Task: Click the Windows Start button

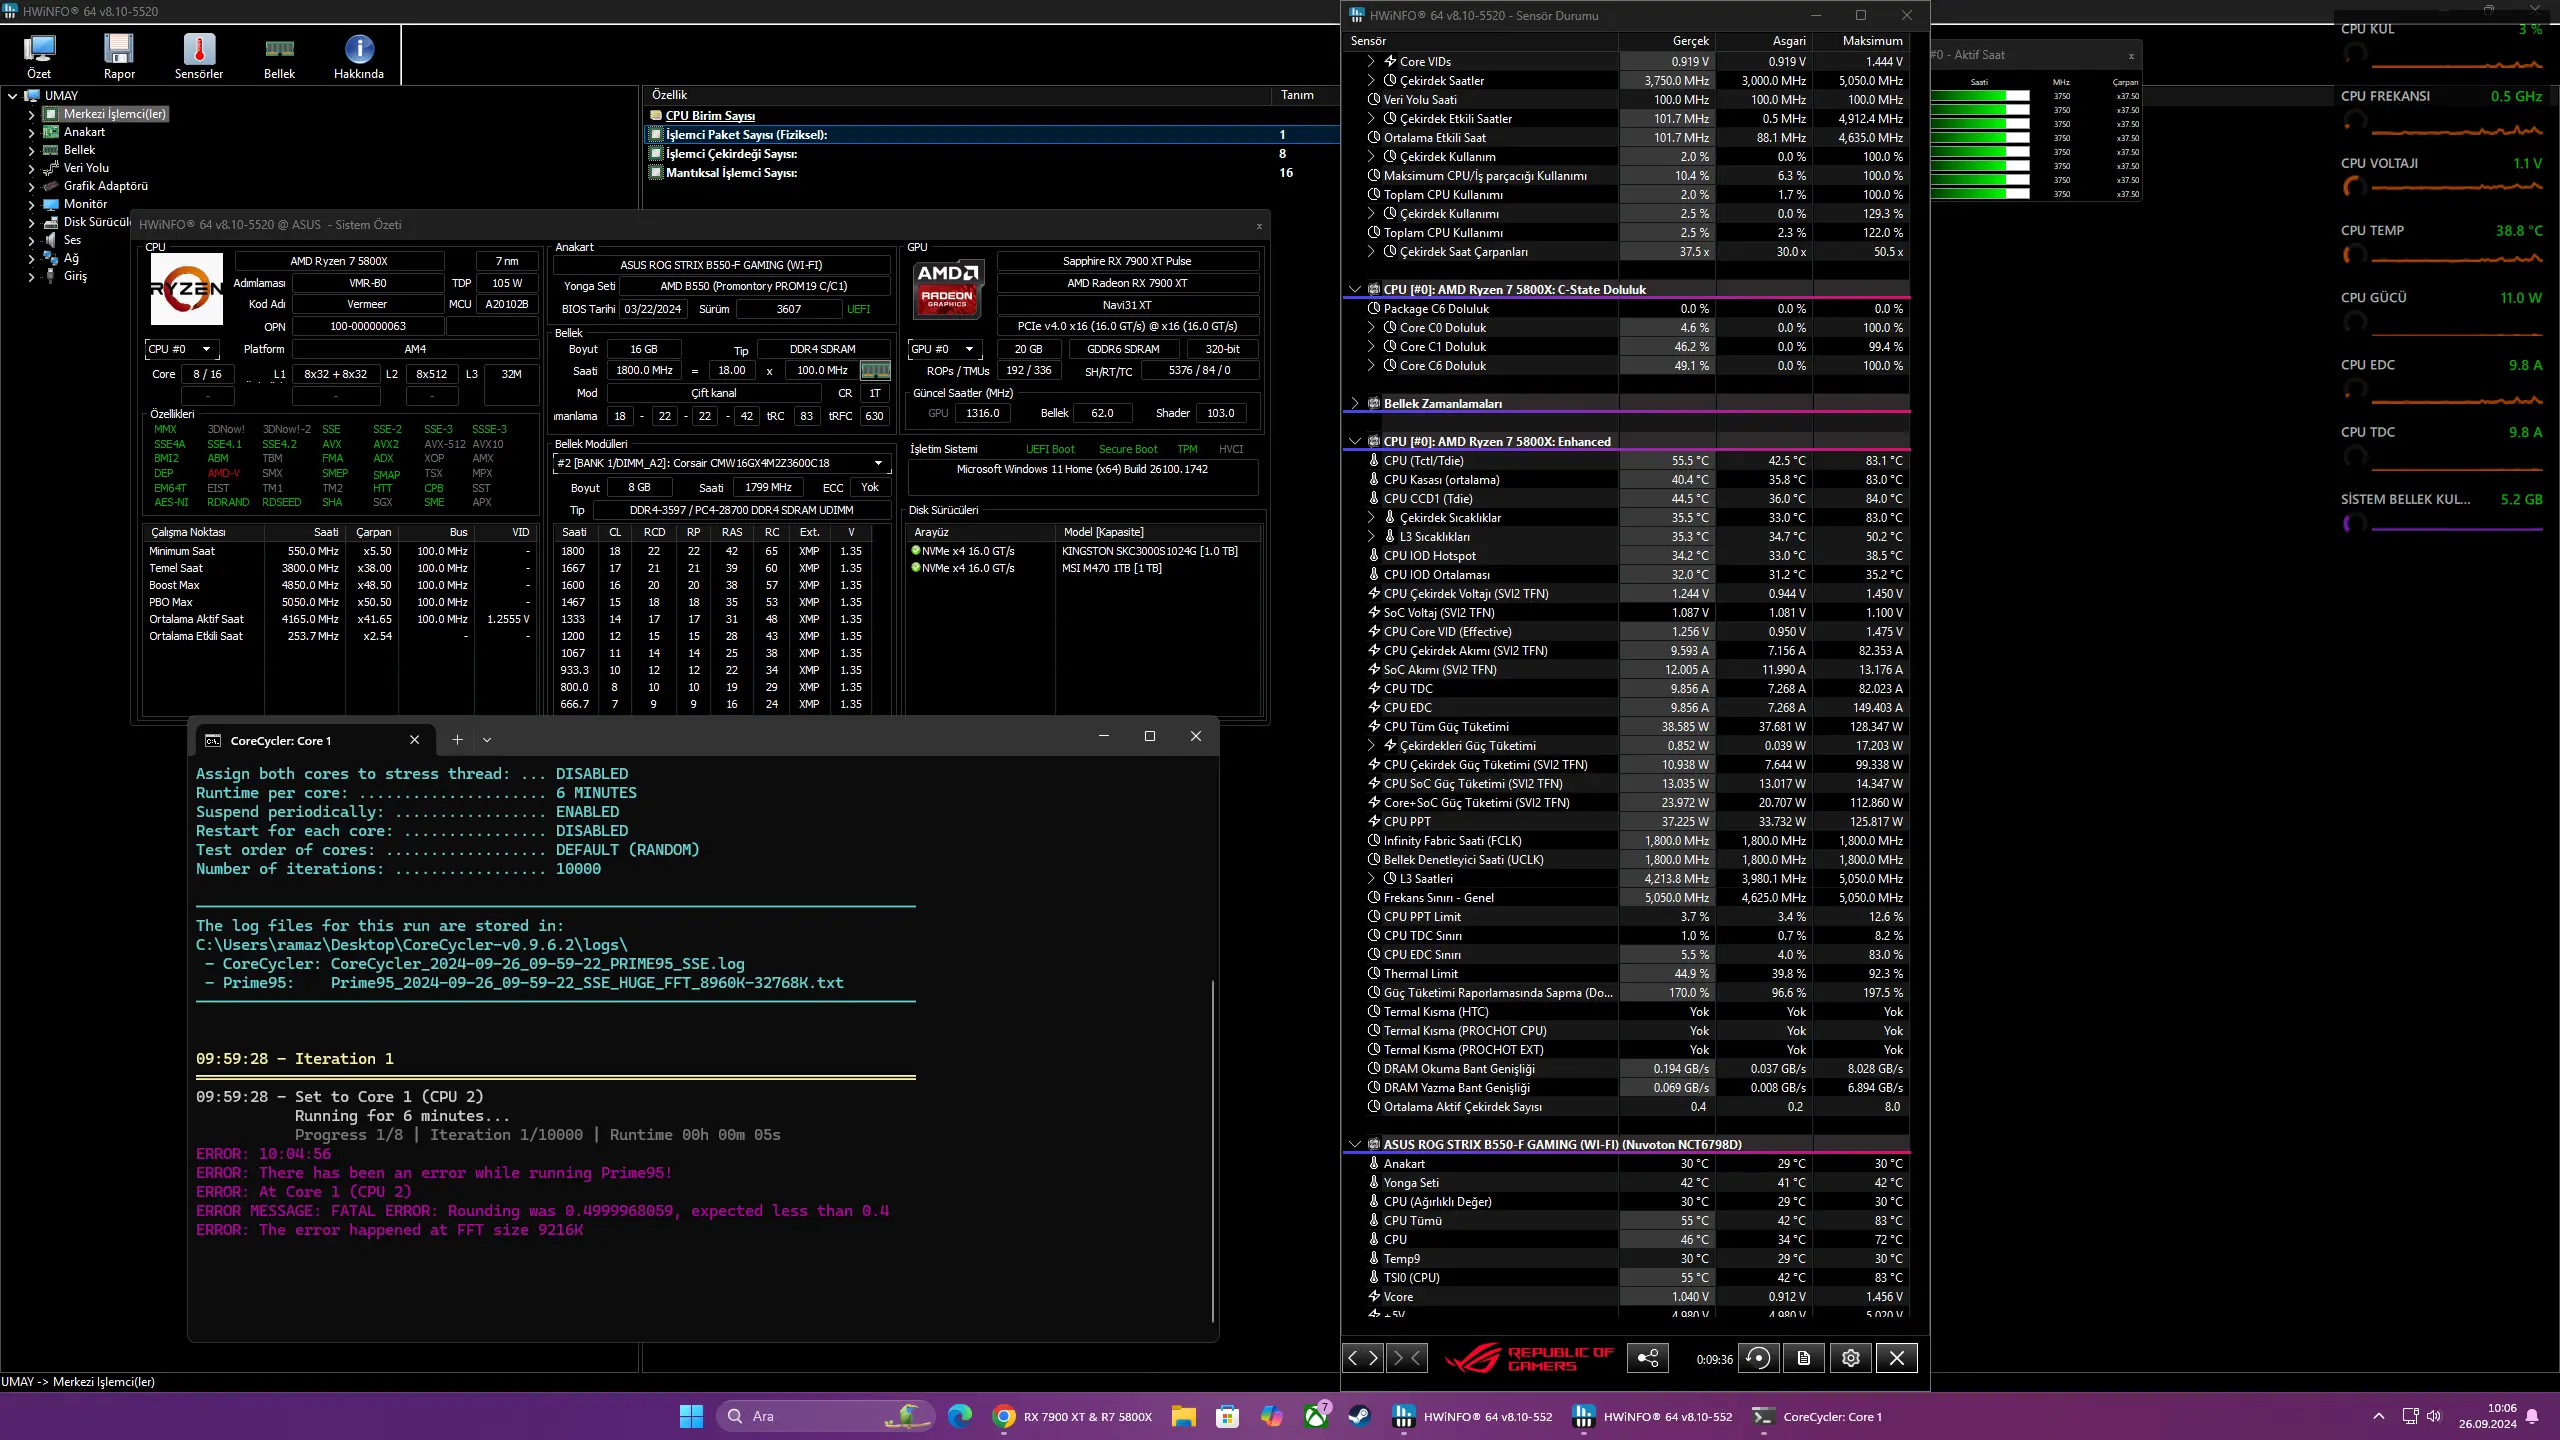Action: (x=691, y=1416)
